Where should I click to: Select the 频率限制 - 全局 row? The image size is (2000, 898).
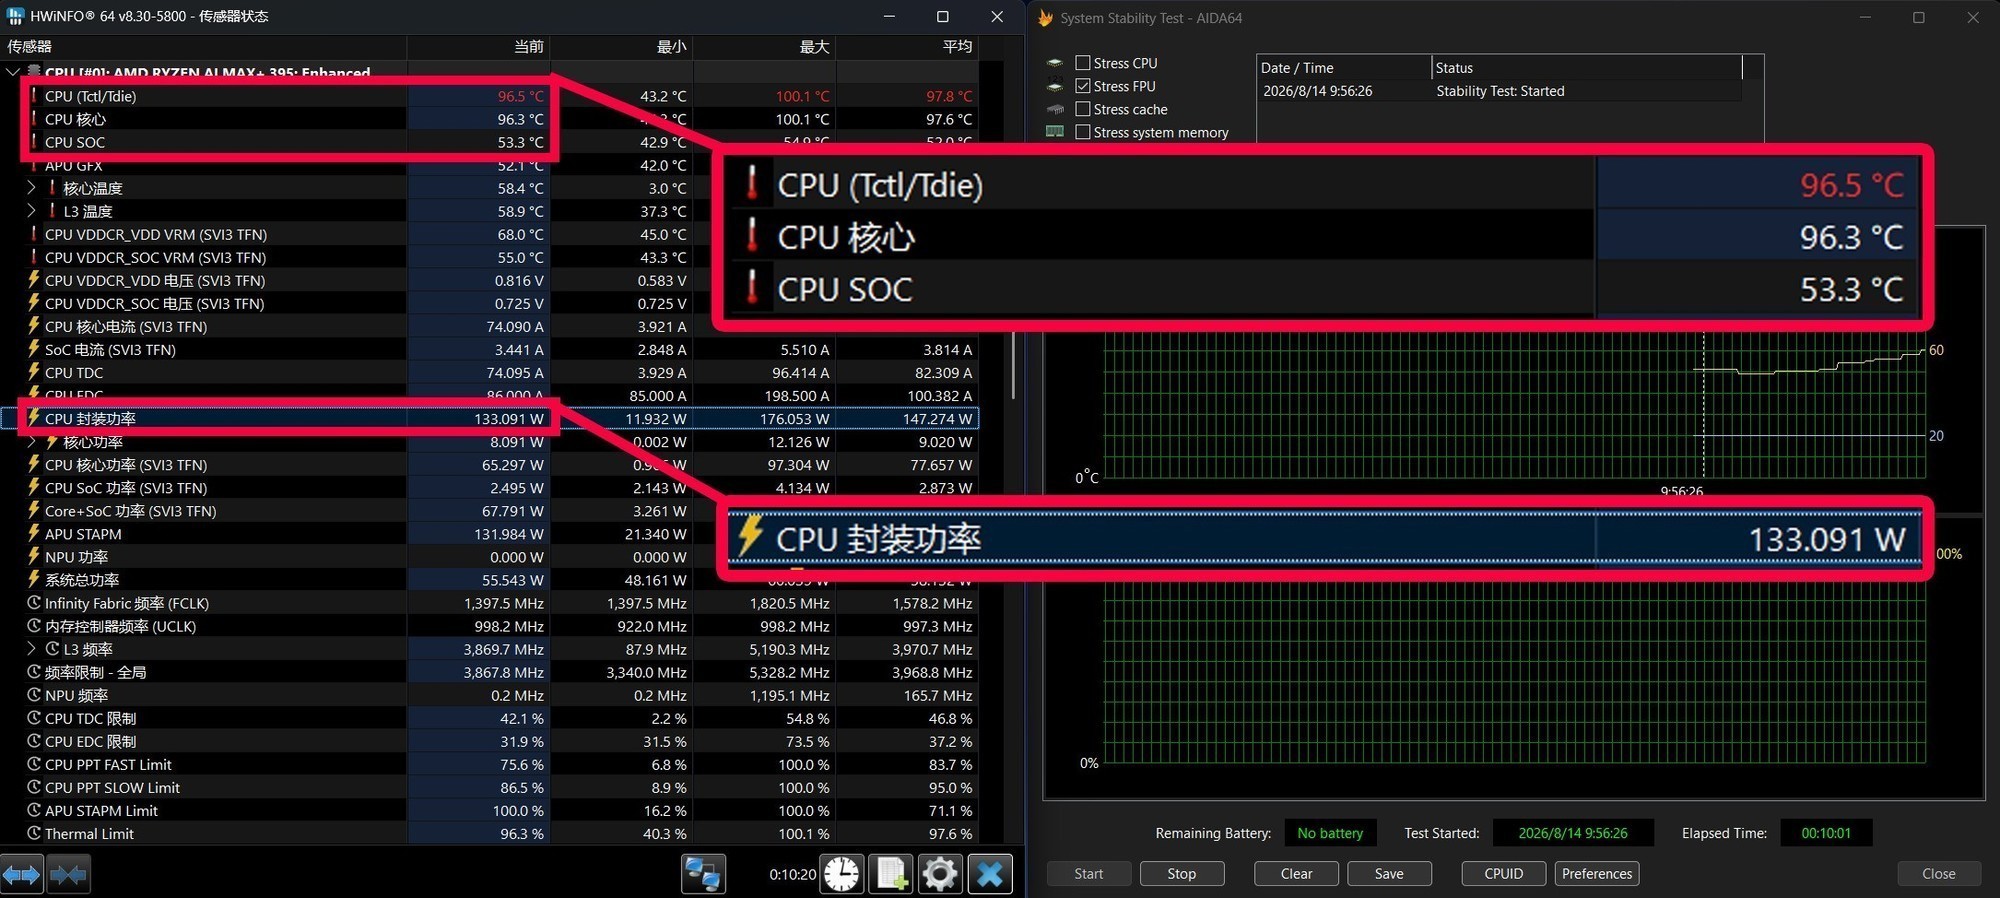[x=489, y=672]
